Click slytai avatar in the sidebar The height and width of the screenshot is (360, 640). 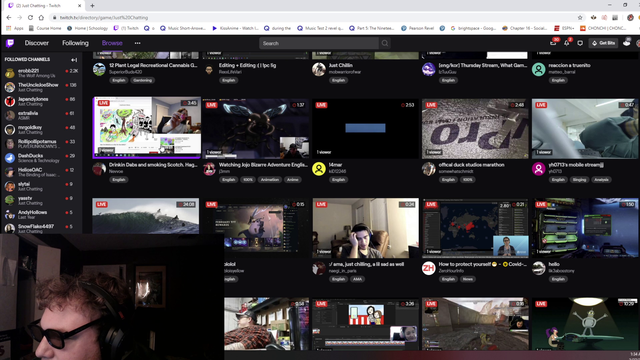click(10, 186)
